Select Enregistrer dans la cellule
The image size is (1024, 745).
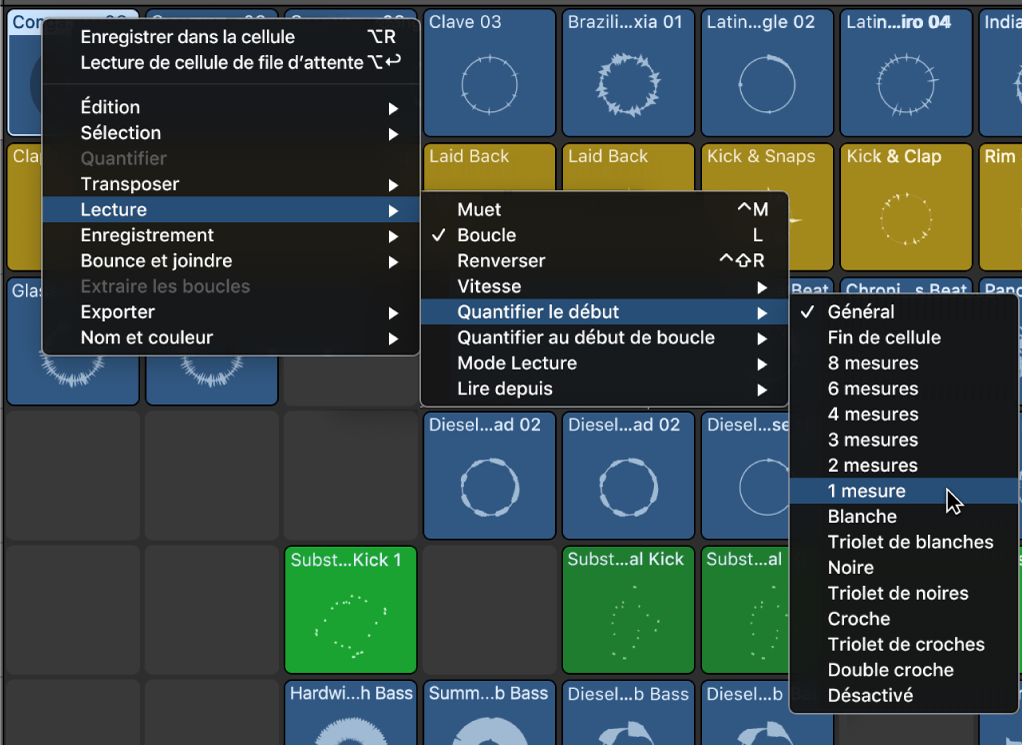pyautogui.click(x=188, y=37)
